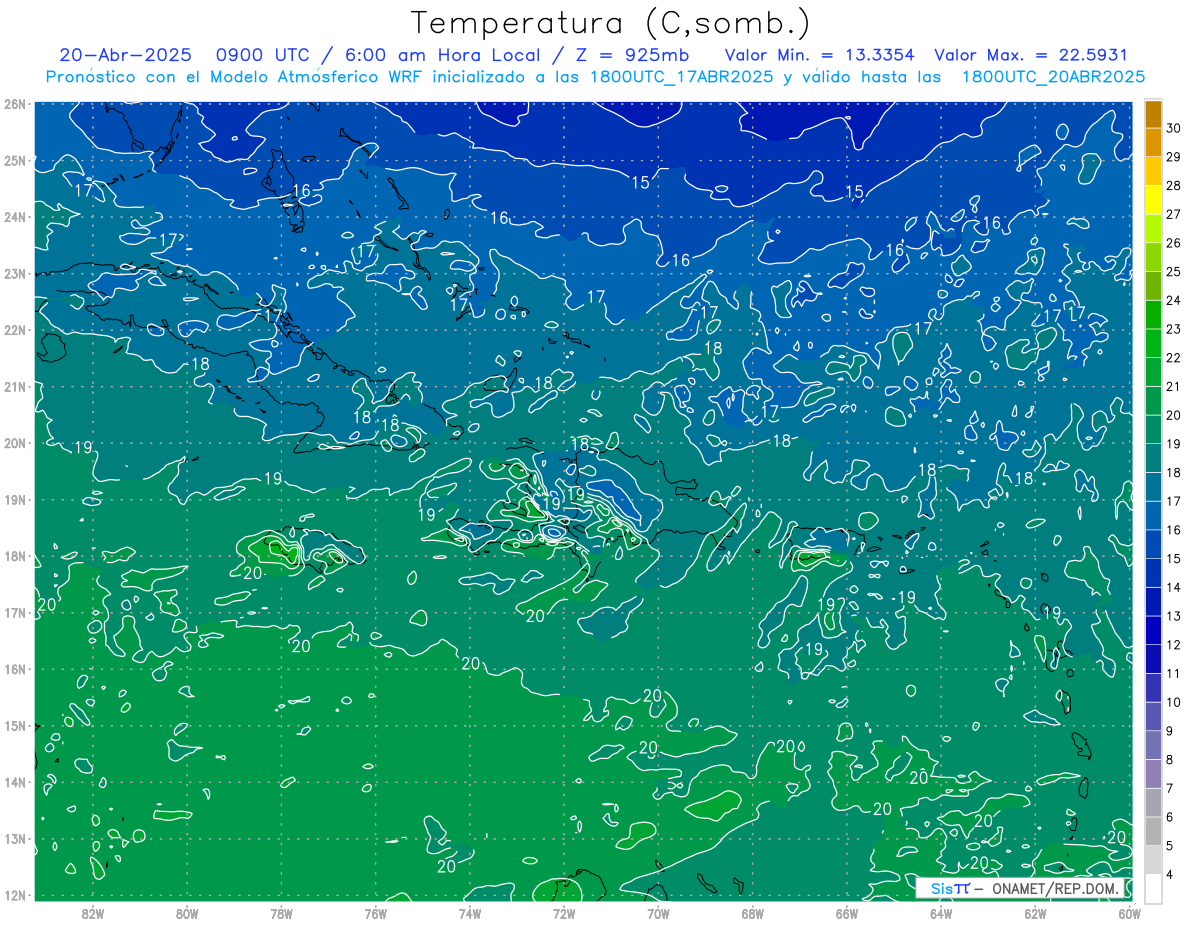Click the '29' color scale label
The image size is (1200, 927).
click(x=1175, y=157)
